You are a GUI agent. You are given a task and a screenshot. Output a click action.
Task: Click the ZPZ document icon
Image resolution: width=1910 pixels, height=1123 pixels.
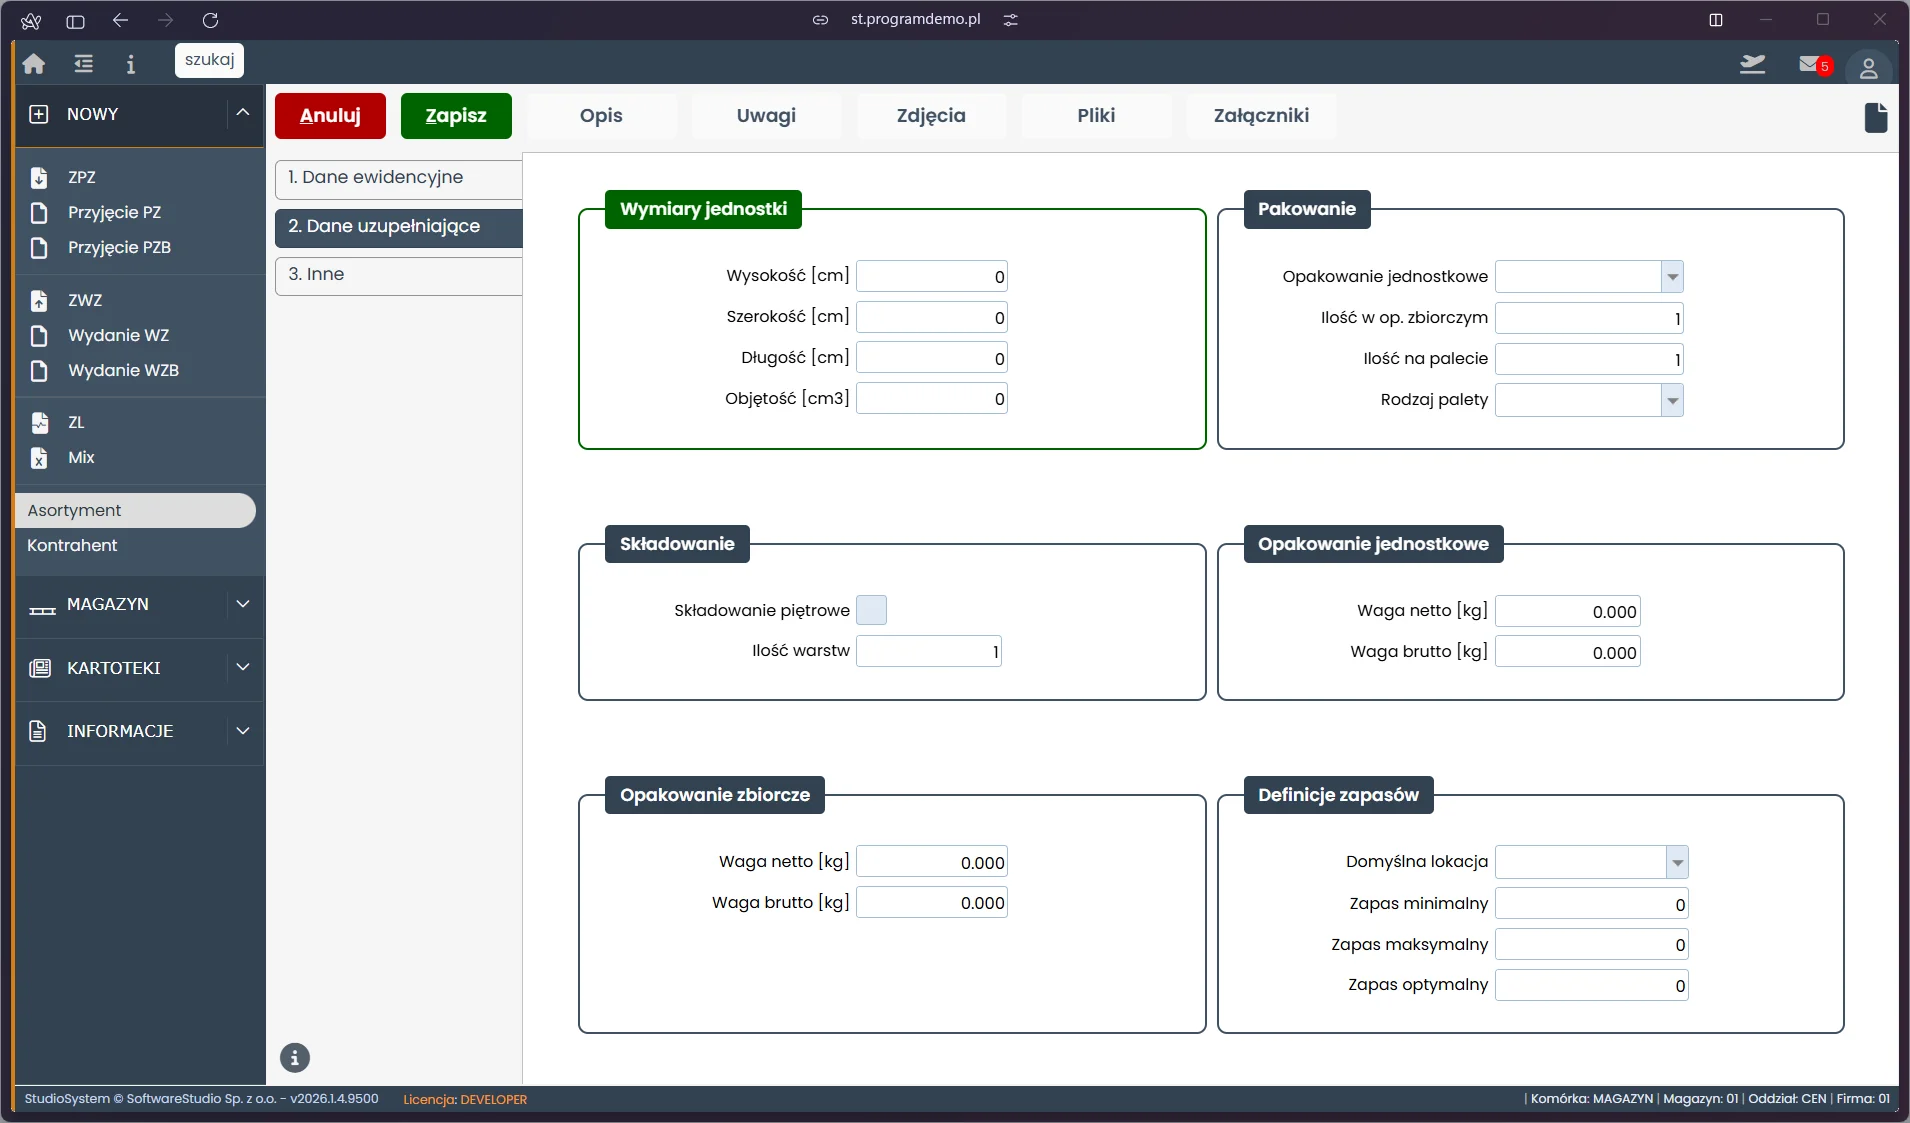tap(39, 177)
